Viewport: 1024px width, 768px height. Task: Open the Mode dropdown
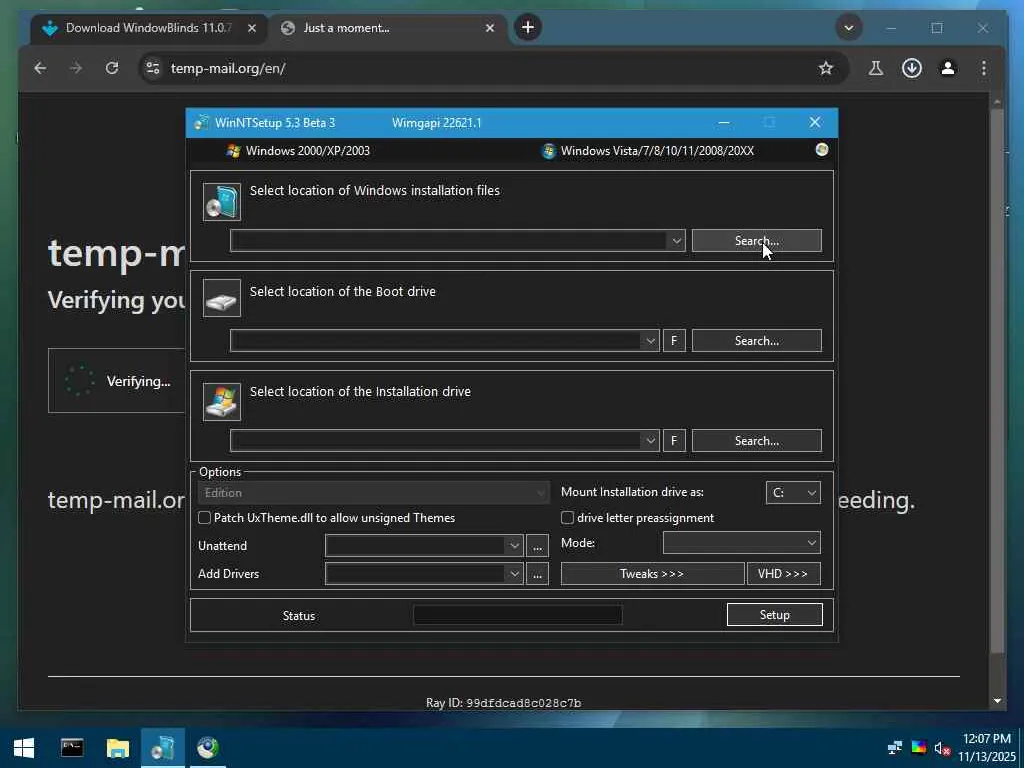point(741,543)
